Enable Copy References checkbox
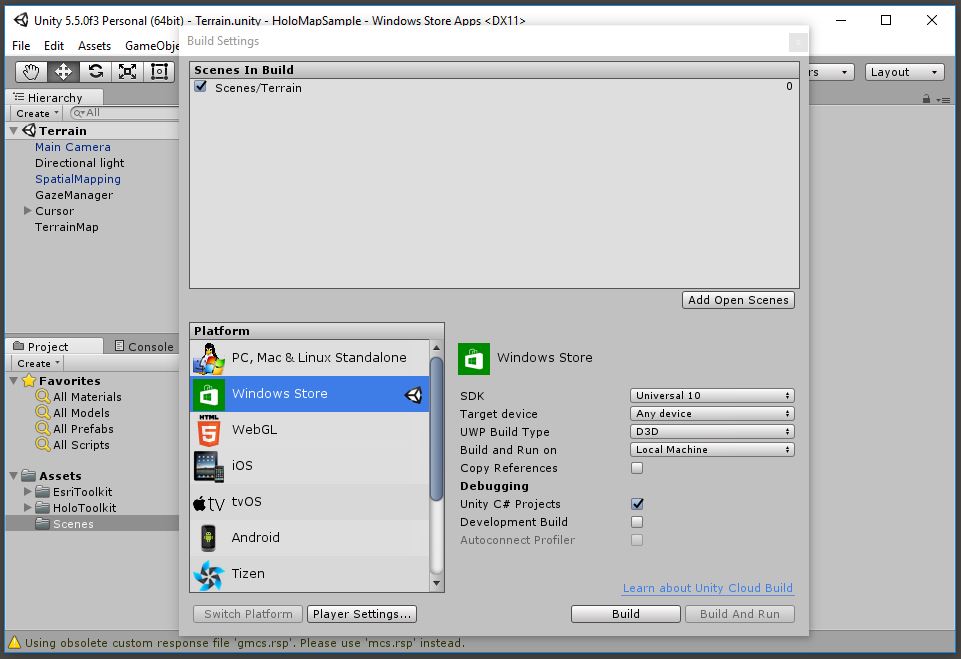 click(637, 468)
